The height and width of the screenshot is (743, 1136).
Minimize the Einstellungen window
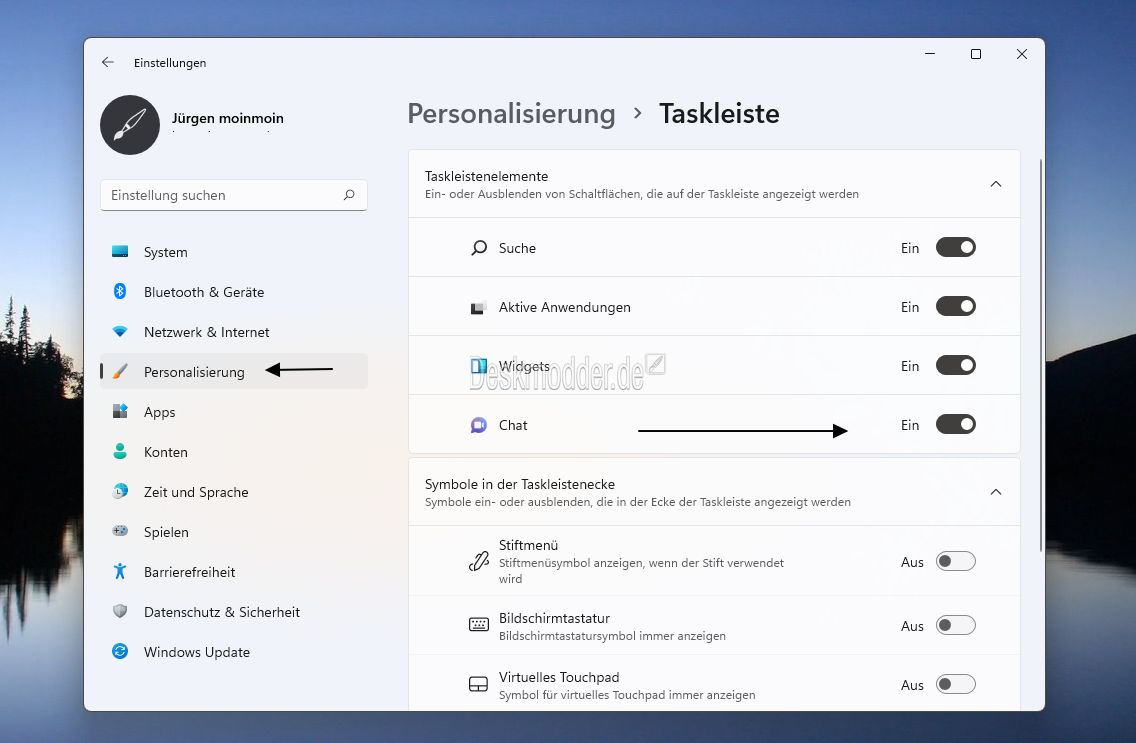[930, 54]
